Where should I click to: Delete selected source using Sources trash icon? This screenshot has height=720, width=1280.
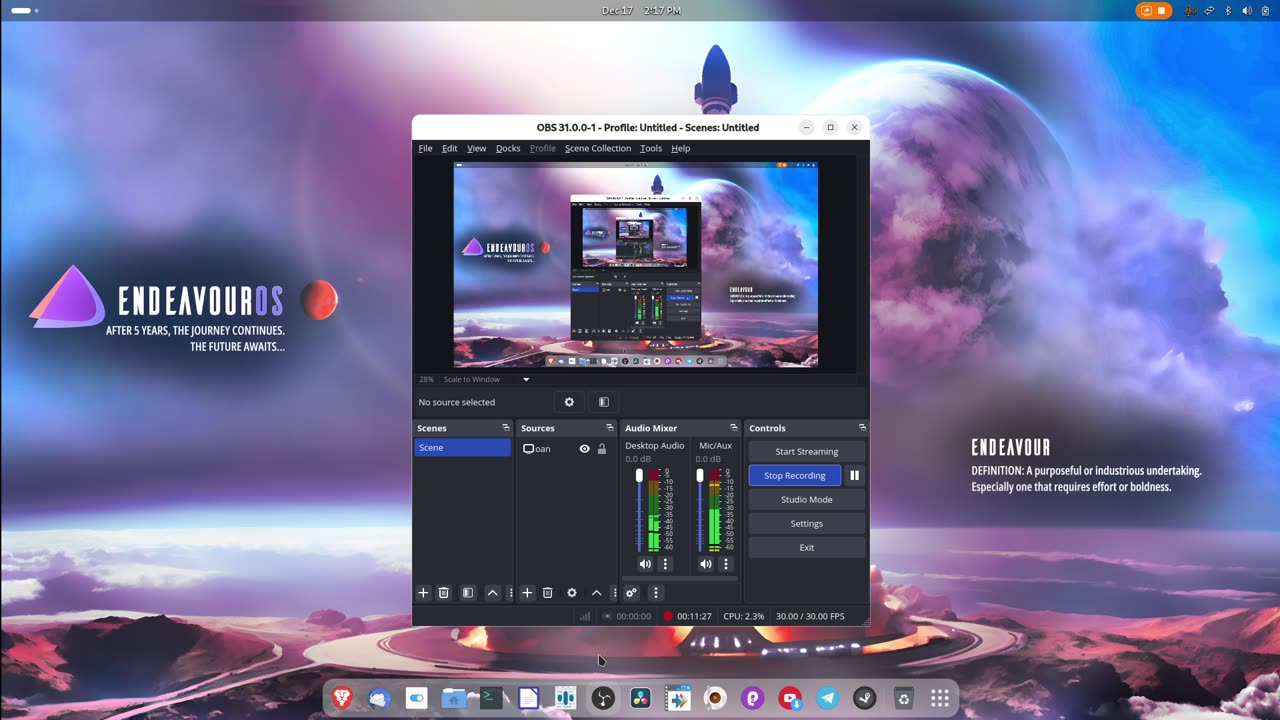[548, 593]
